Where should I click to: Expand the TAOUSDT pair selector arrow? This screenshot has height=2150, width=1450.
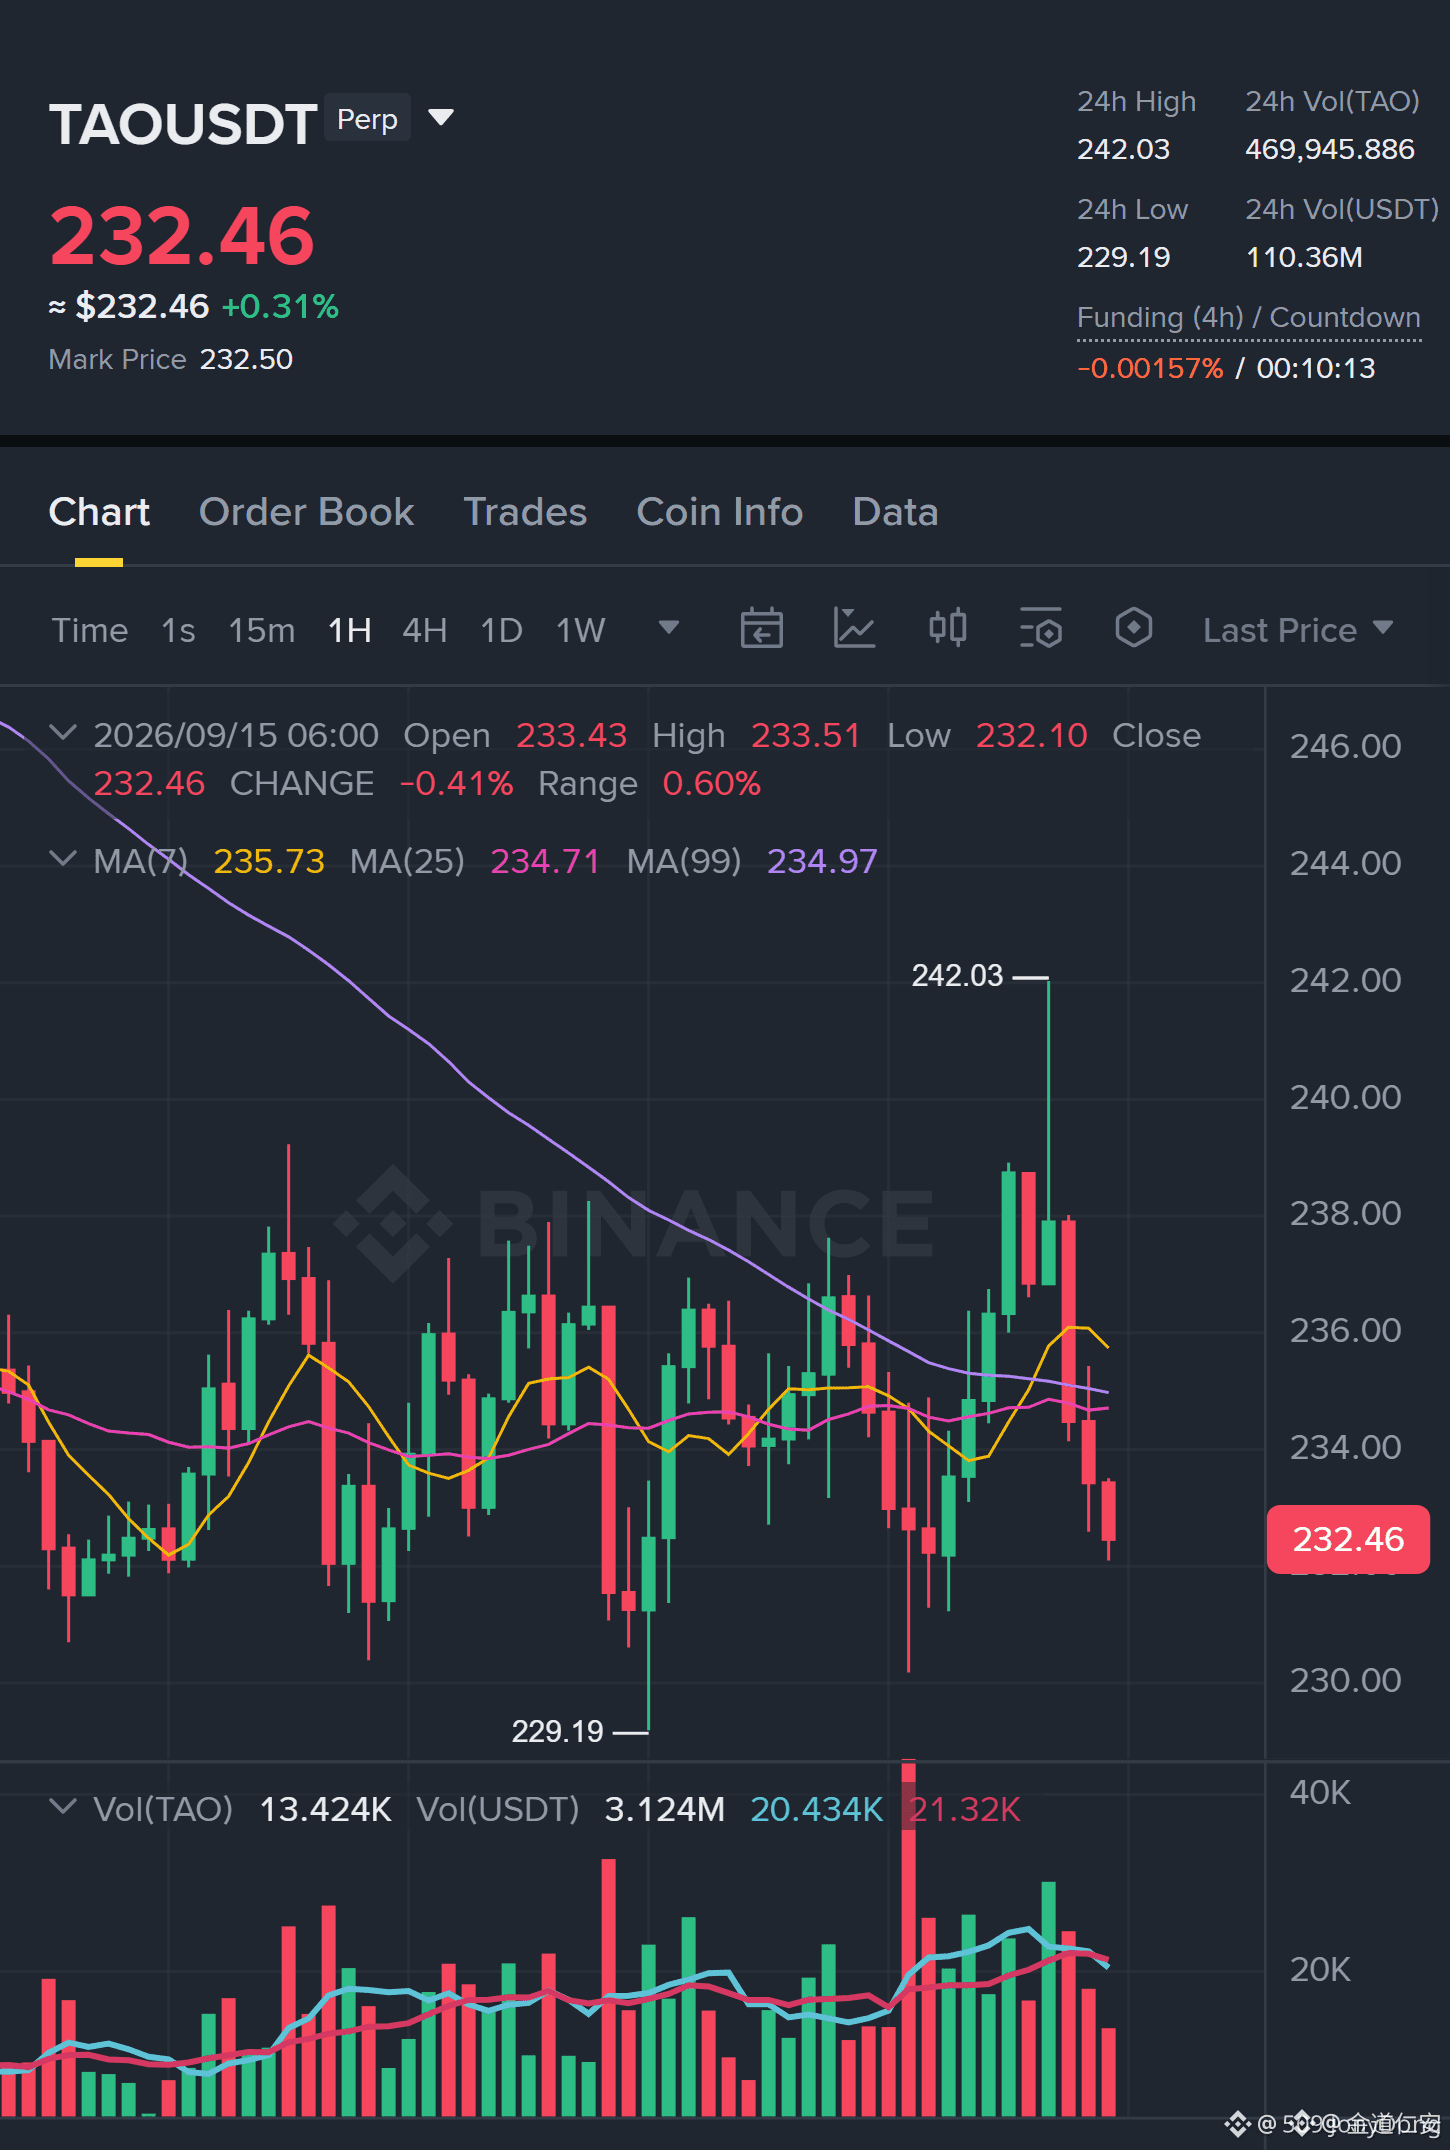(x=441, y=118)
